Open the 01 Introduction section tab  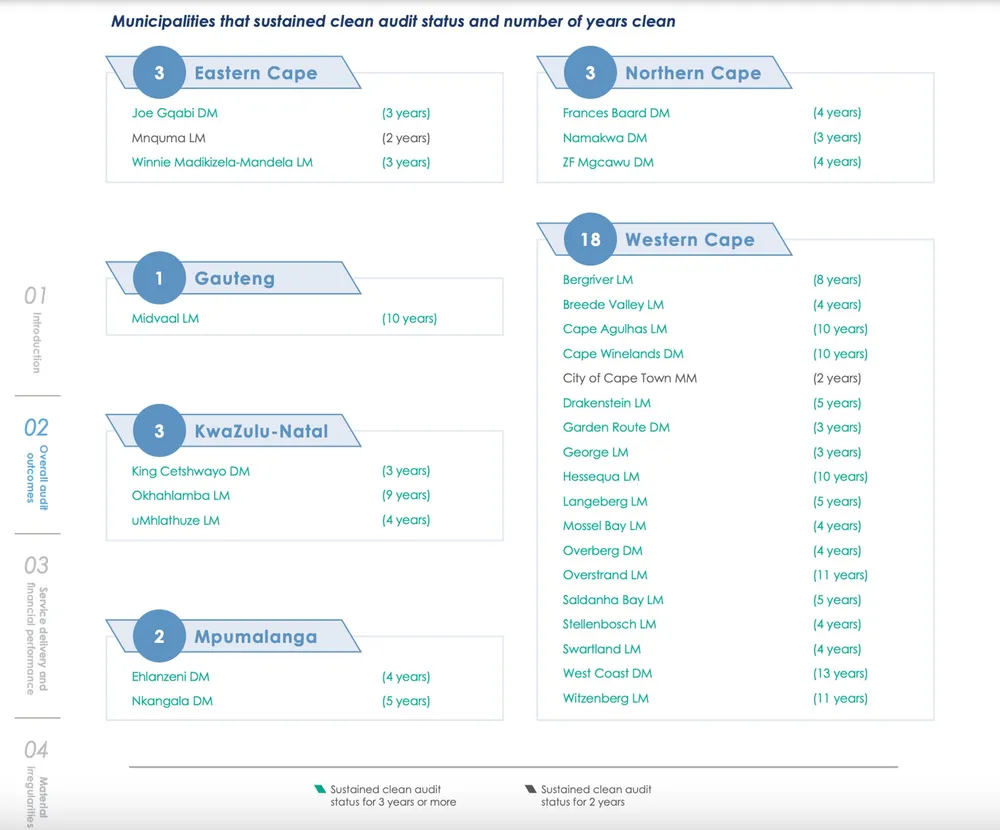point(36,329)
